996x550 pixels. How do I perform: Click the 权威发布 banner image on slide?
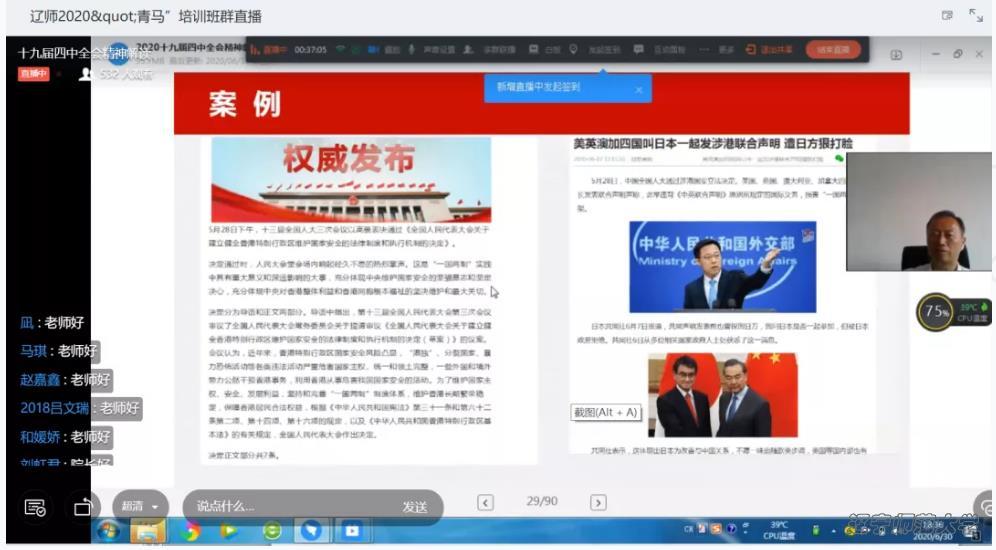[351, 180]
